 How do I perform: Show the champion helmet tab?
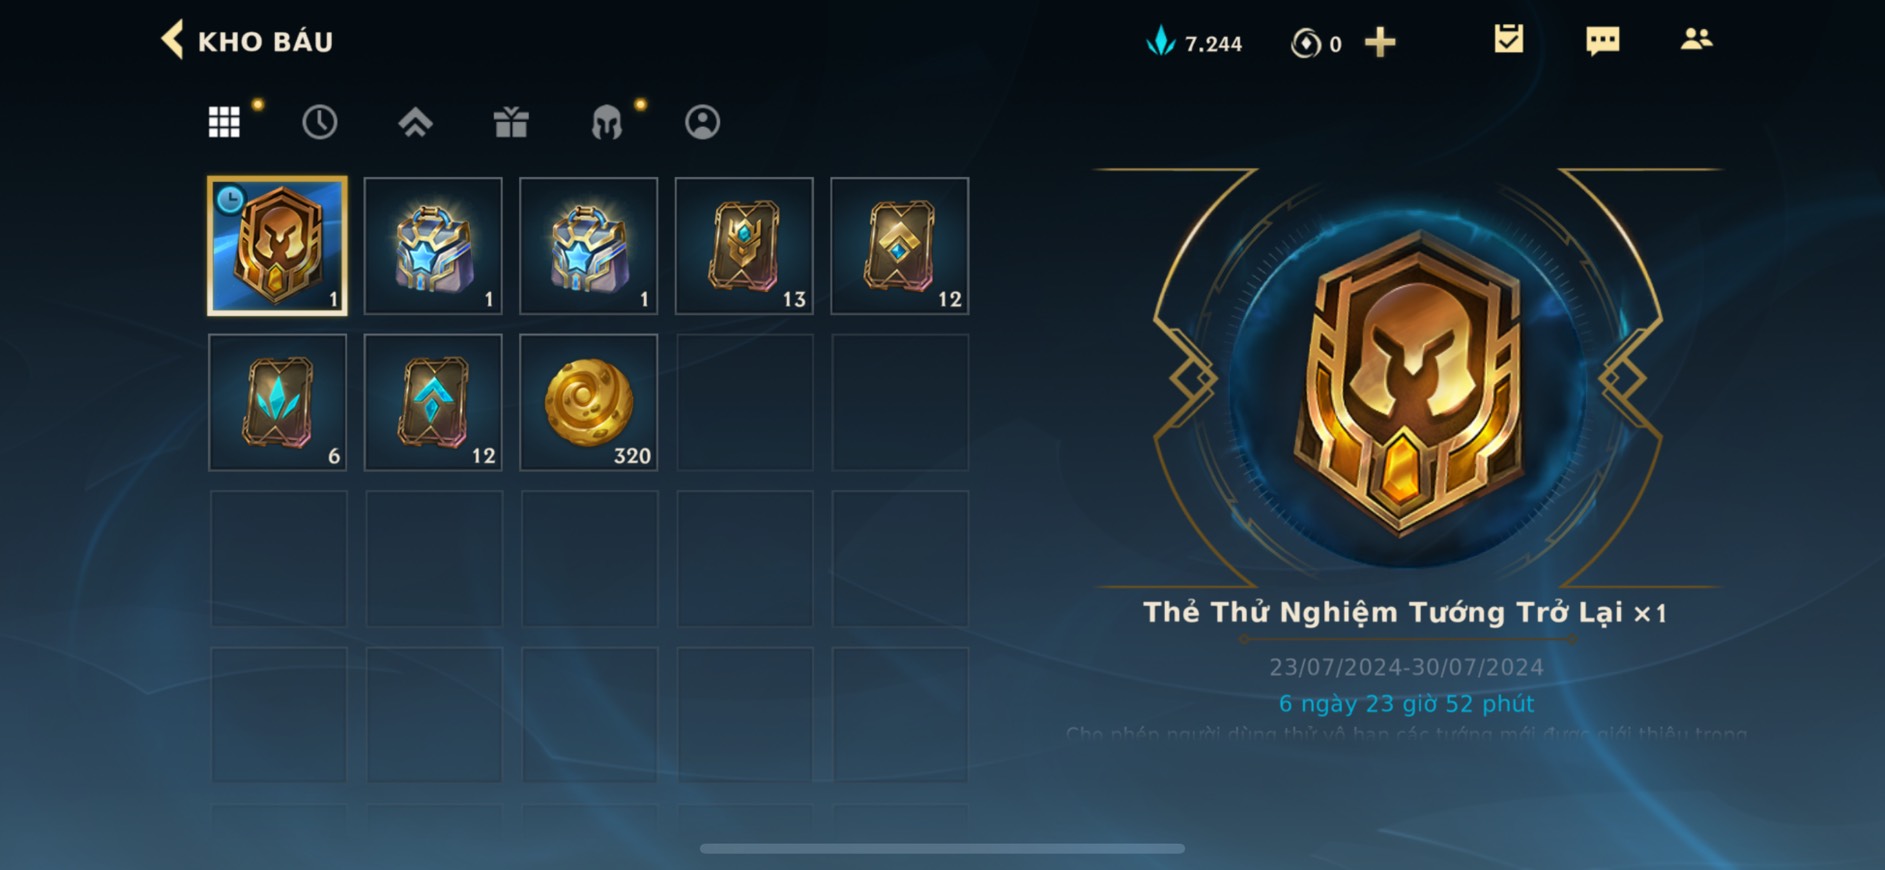607,122
